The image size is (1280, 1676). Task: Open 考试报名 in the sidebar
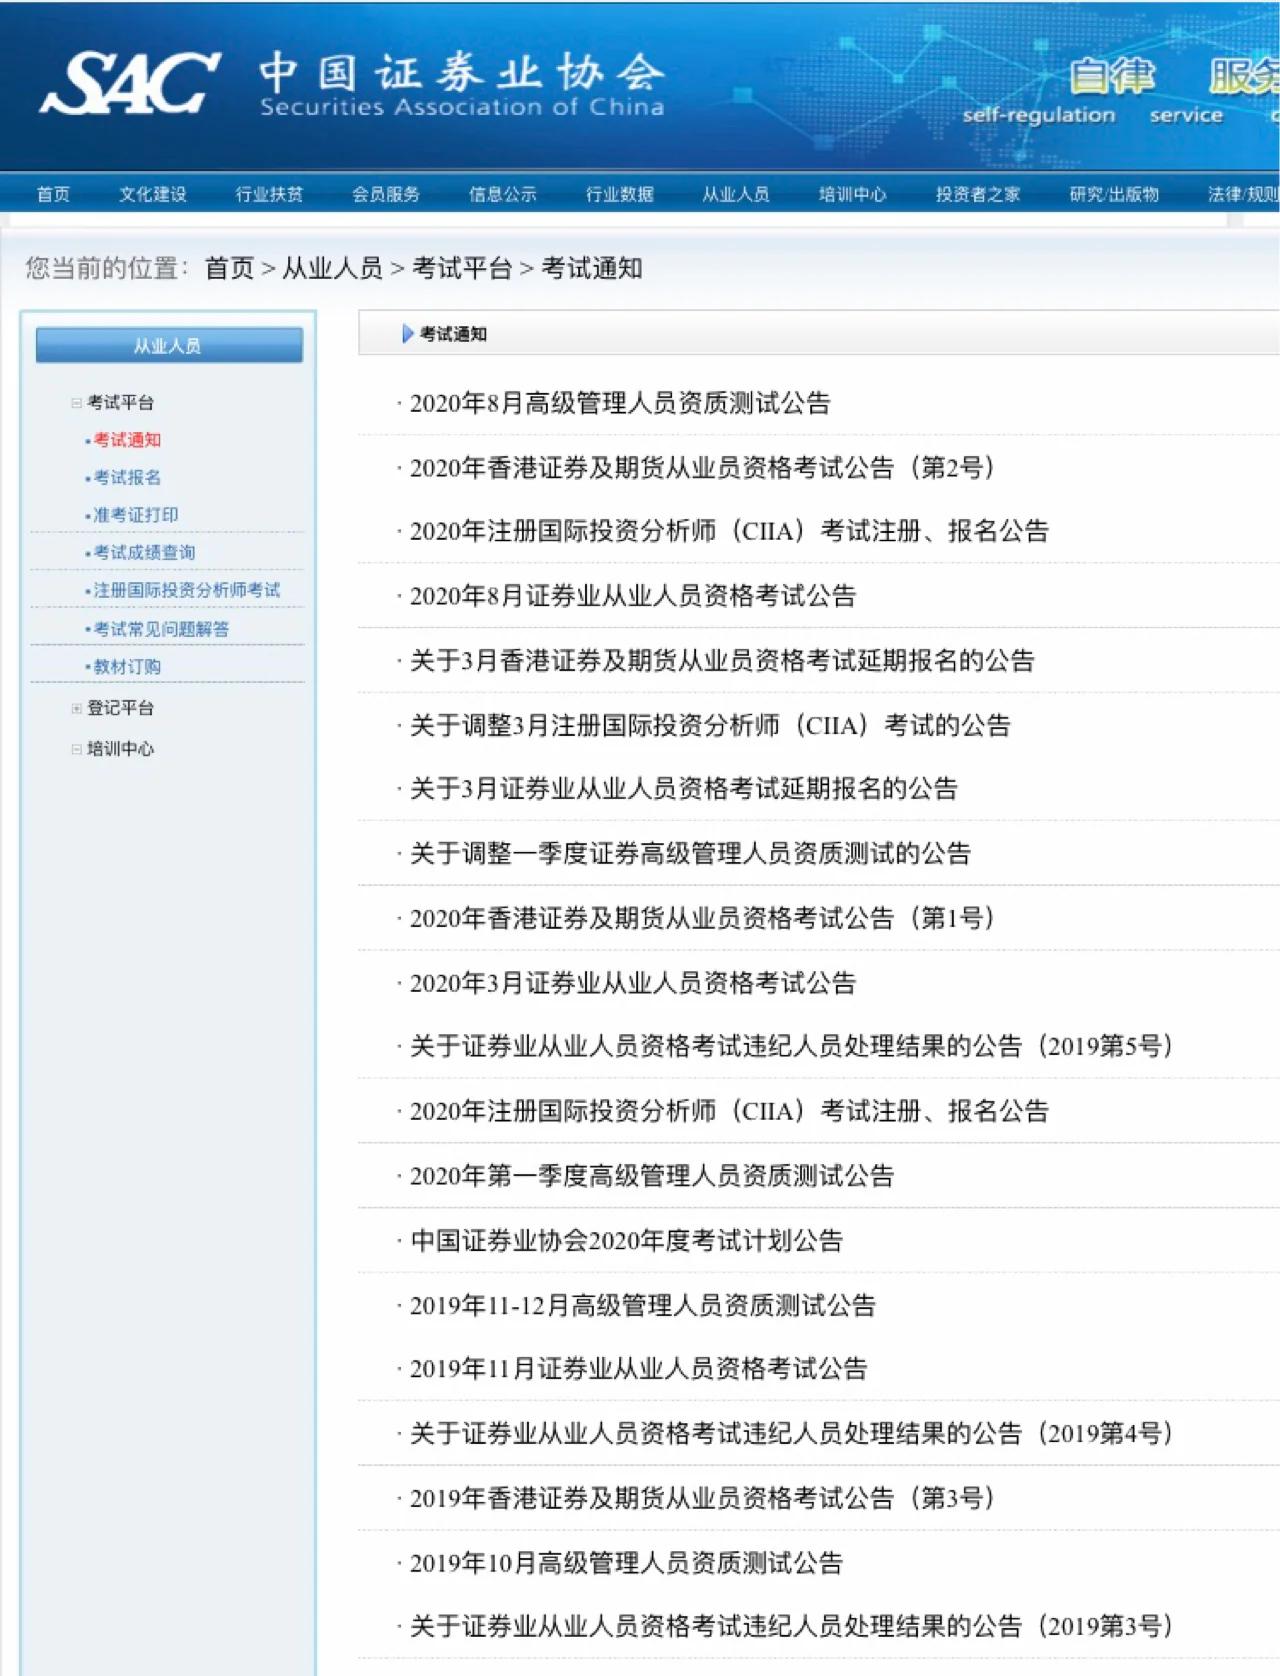(x=127, y=477)
